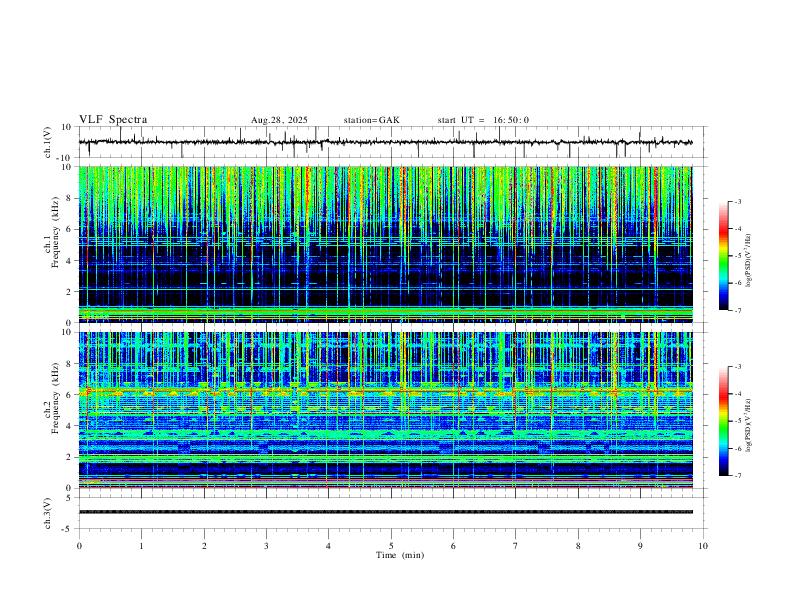792x612 pixels.
Task: Click the "-4" tick on ch.1 colorbar
Action: point(738,229)
